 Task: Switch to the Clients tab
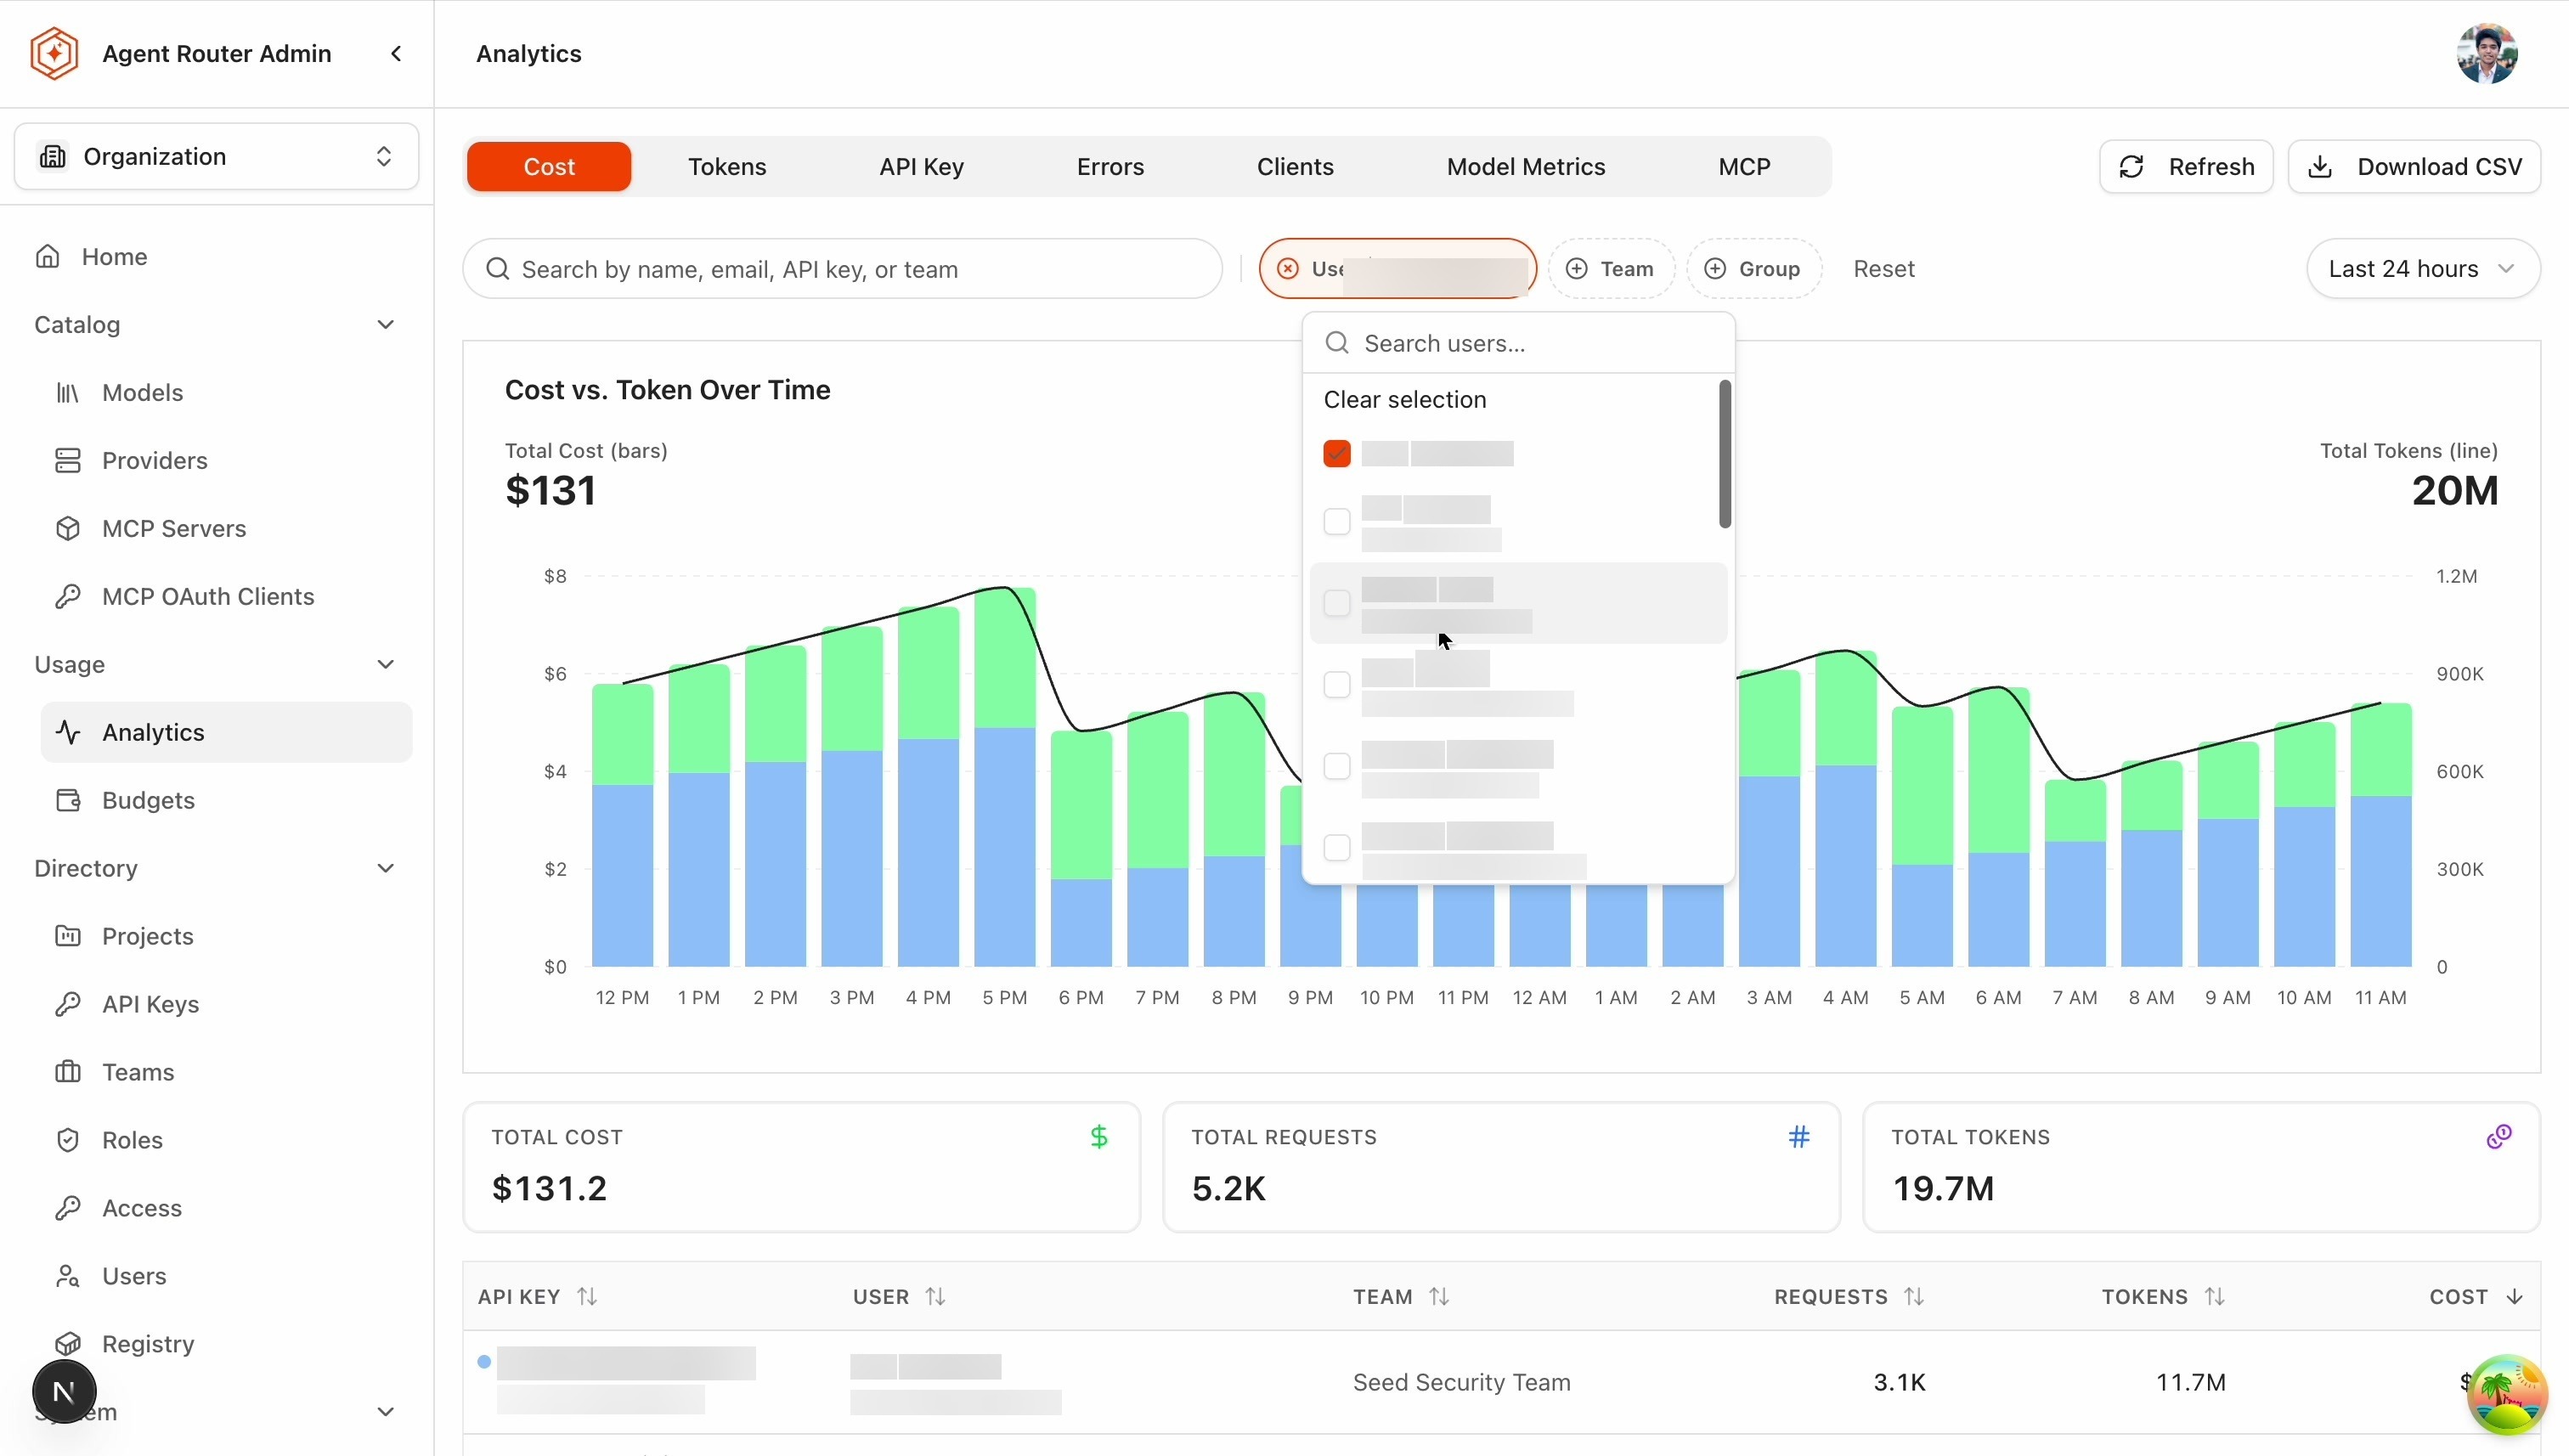pos(1295,166)
